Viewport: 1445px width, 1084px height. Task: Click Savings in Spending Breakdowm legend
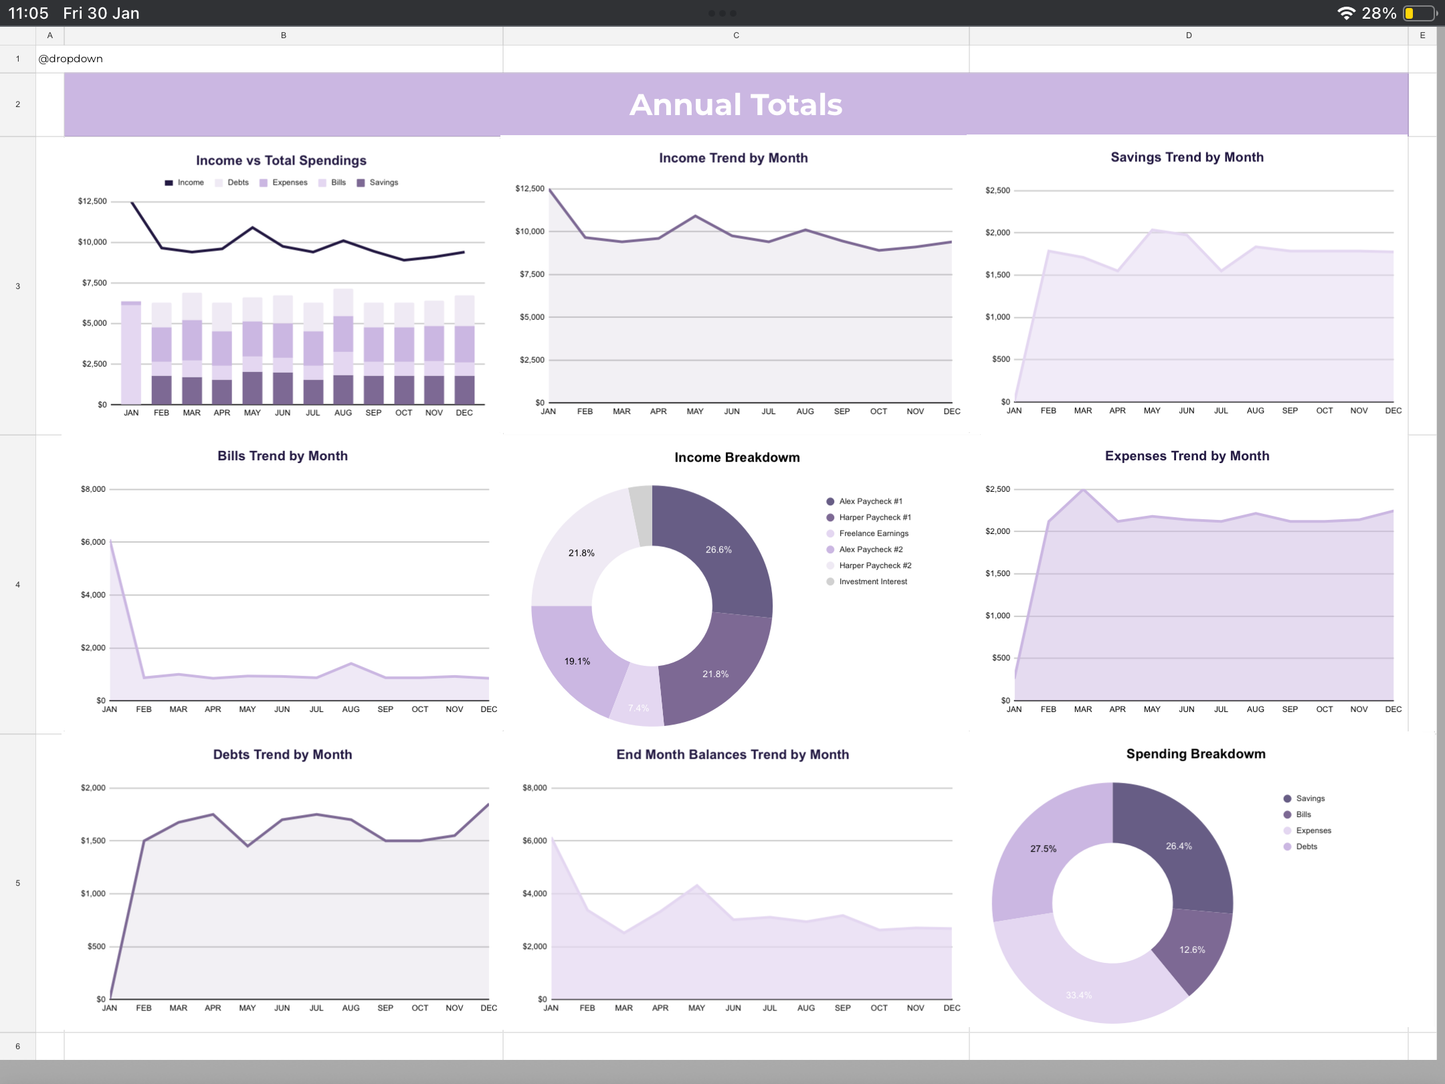pyautogui.click(x=1304, y=799)
